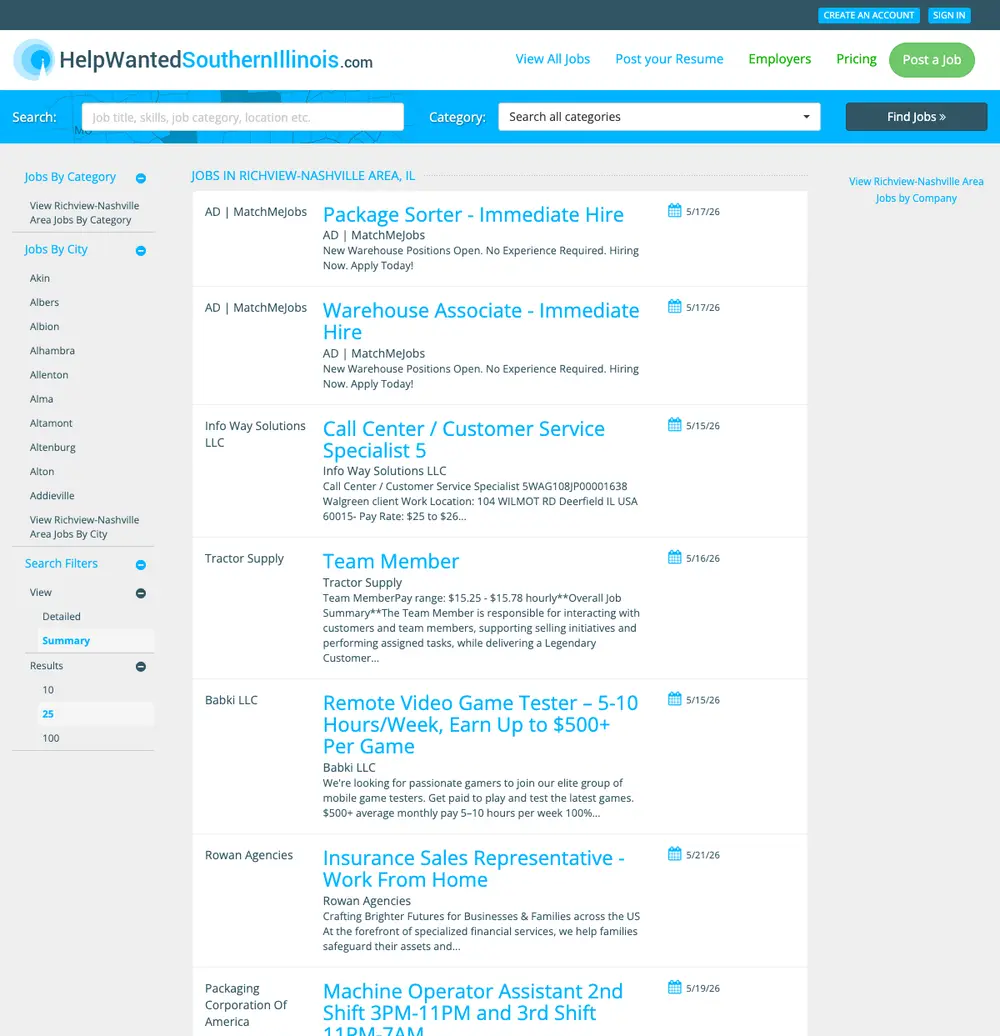Click calendar icon on the Remote Video Game Tester listing
The image size is (1000, 1036).
tap(674, 699)
